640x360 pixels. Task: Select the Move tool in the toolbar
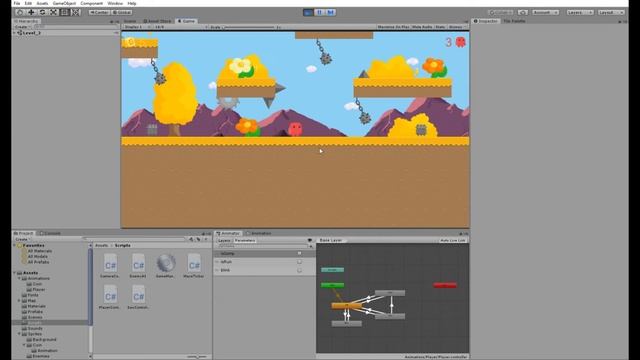(x=31, y=12)
